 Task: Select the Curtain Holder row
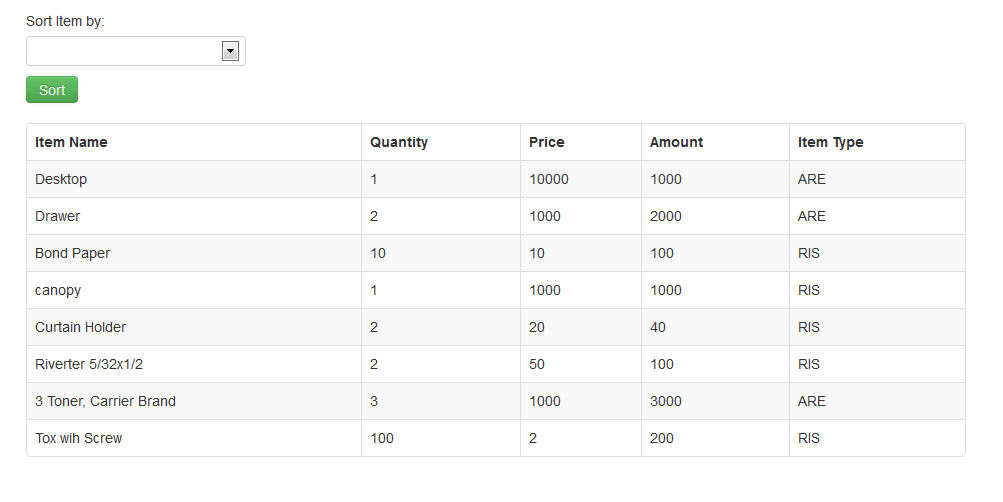coord(496,327)
